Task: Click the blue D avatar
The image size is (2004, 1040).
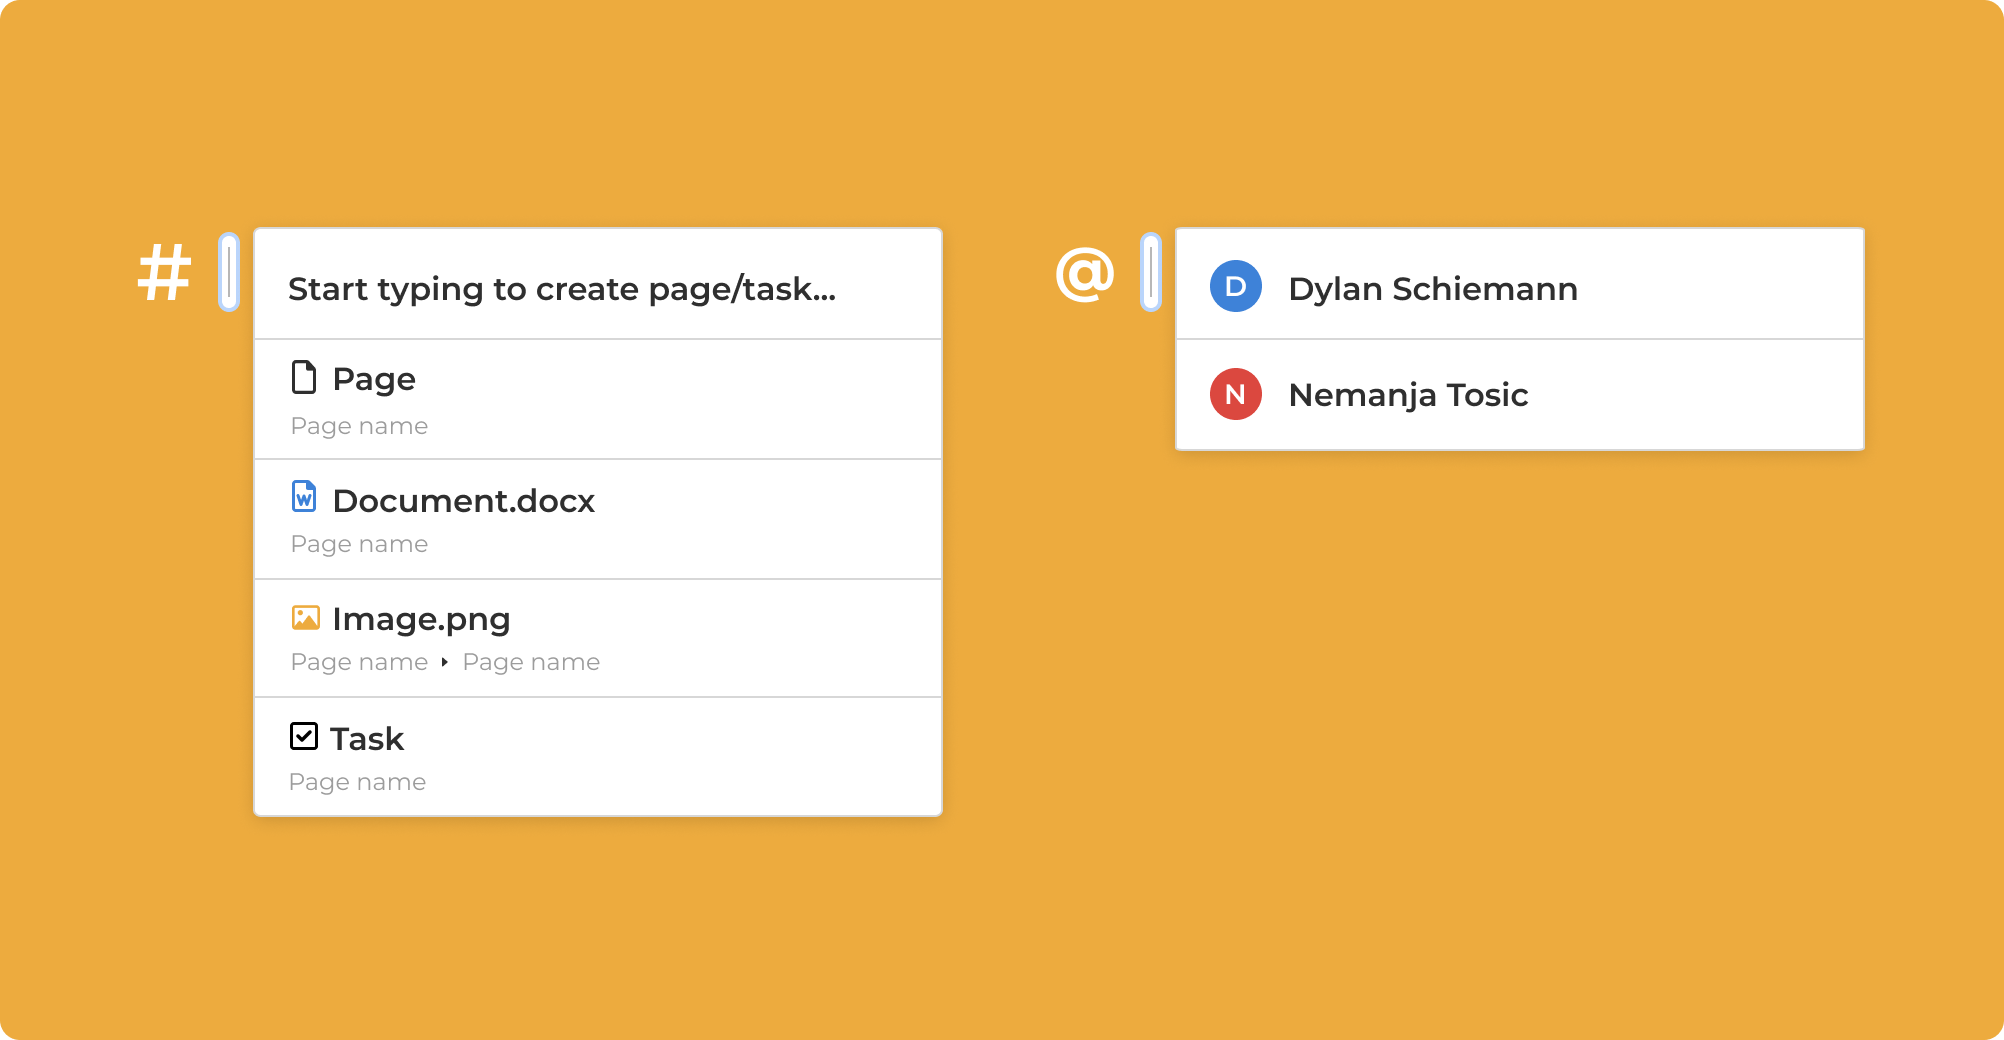Action: pos(1235,287)
